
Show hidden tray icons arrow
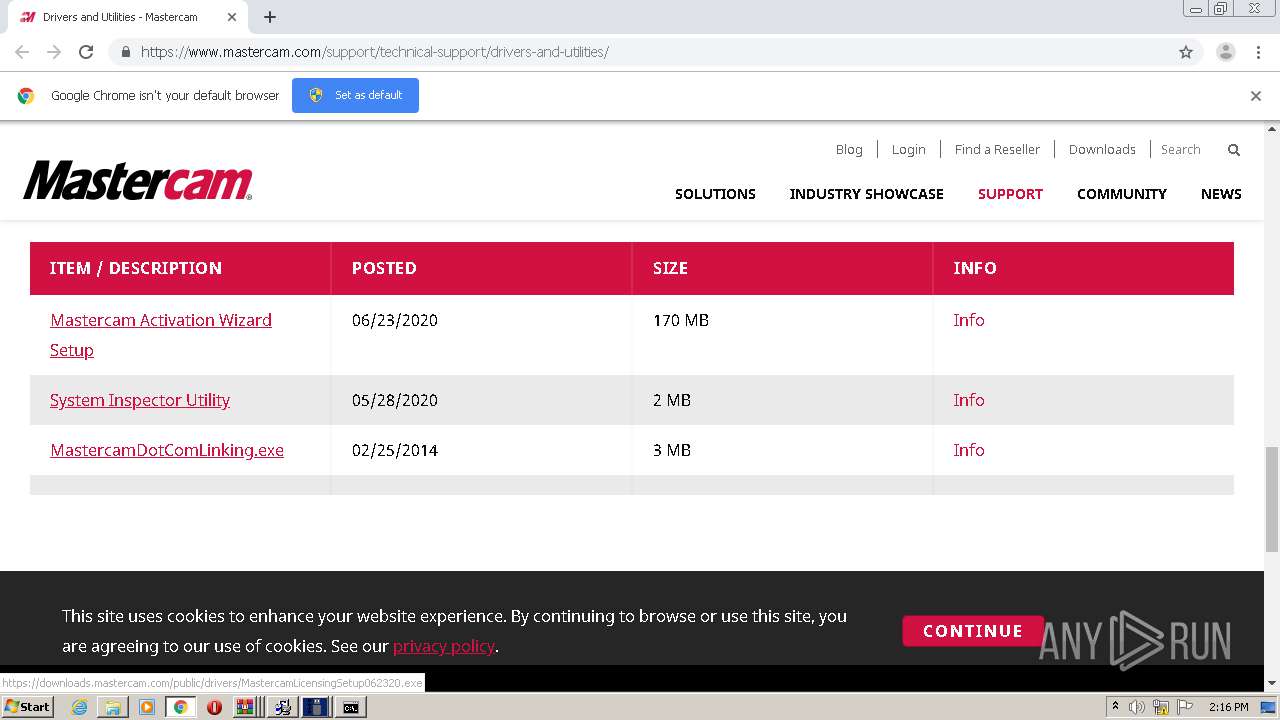pyautogui.click(x=1115, y=707)
